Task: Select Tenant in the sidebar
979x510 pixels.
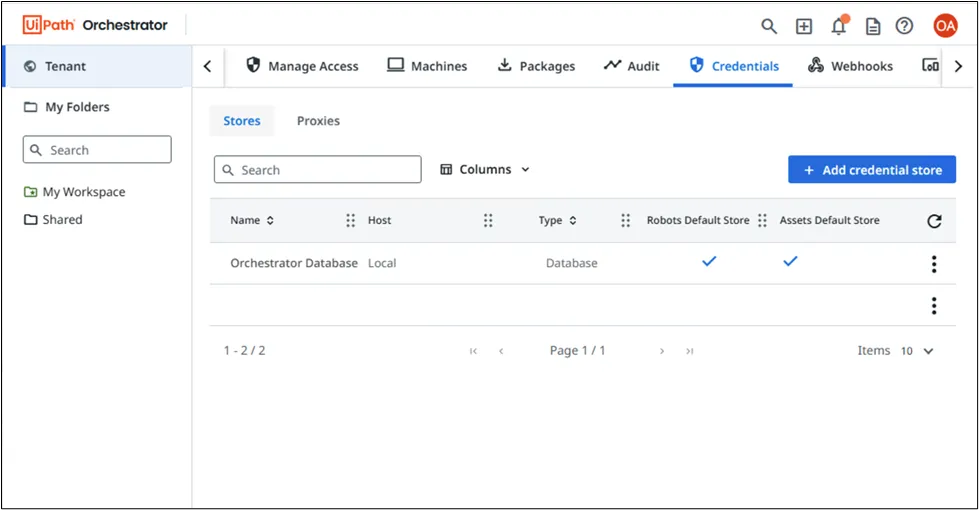Action: click(97, 66)
